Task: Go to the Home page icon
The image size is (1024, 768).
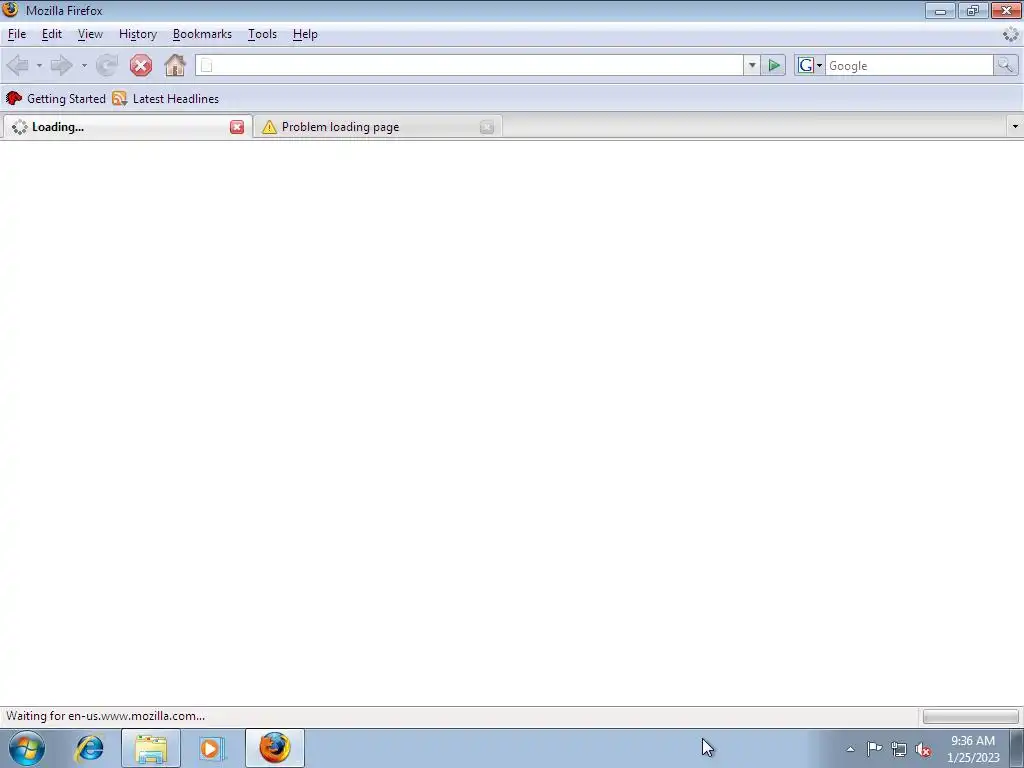Action: (175, 65)
